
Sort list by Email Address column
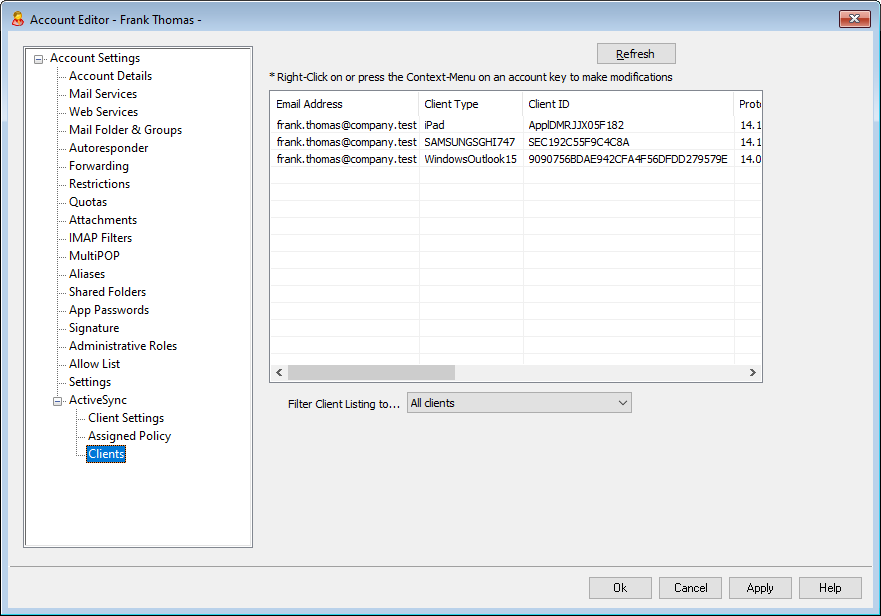[310, 104]
